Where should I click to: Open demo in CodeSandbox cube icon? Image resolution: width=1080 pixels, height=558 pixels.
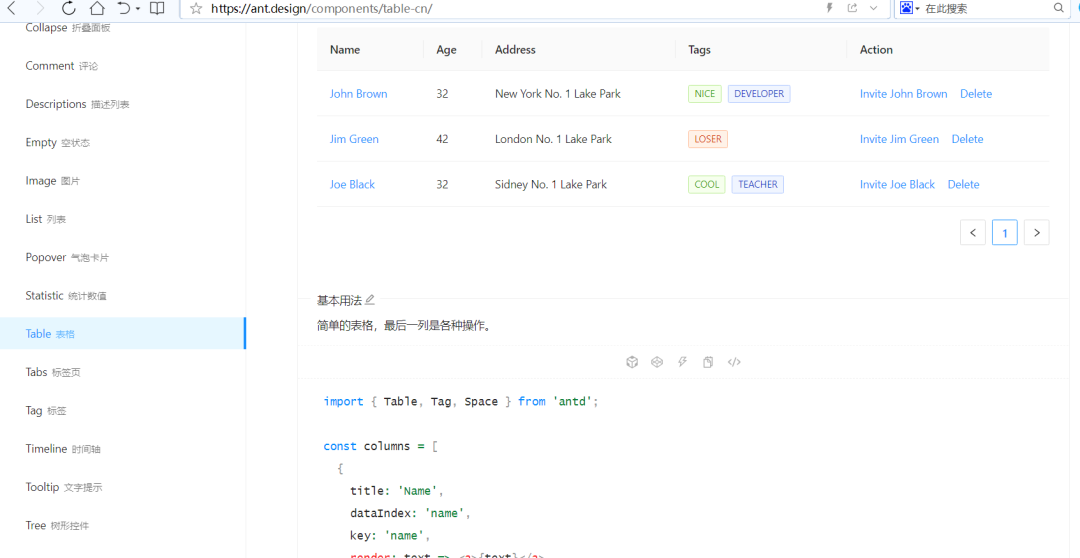[632, 362]
